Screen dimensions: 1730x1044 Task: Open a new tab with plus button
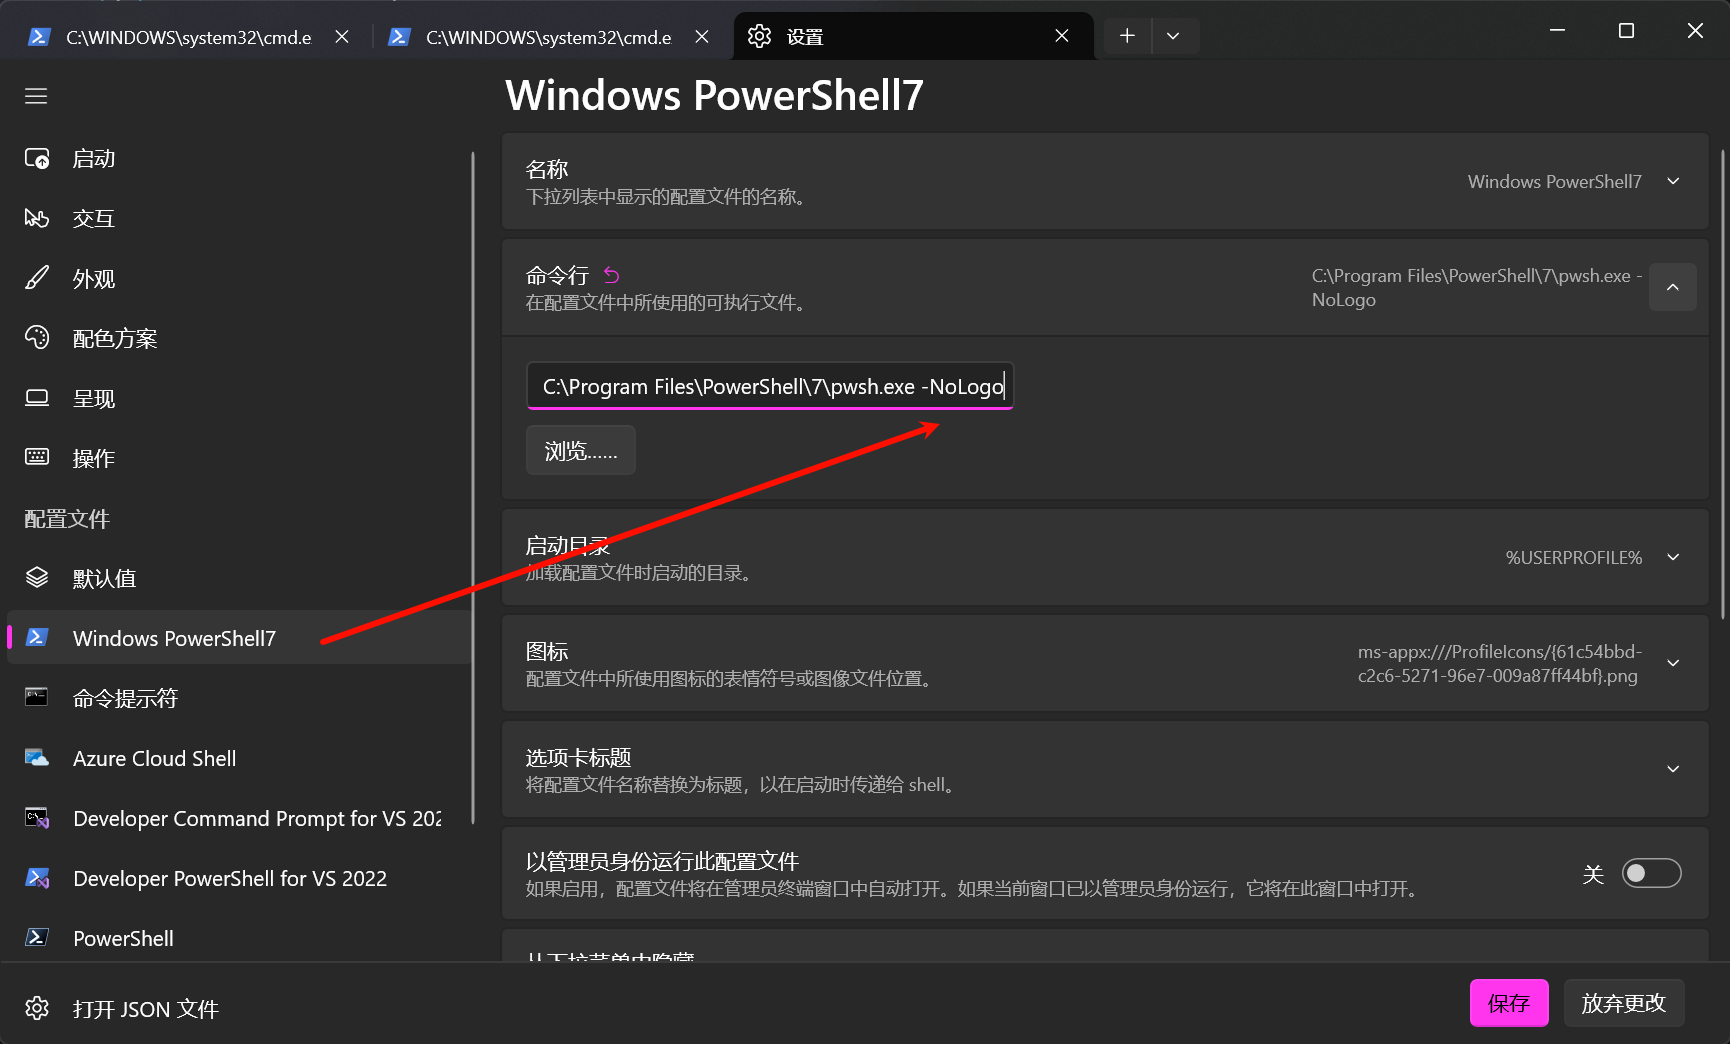[1127, 36]
